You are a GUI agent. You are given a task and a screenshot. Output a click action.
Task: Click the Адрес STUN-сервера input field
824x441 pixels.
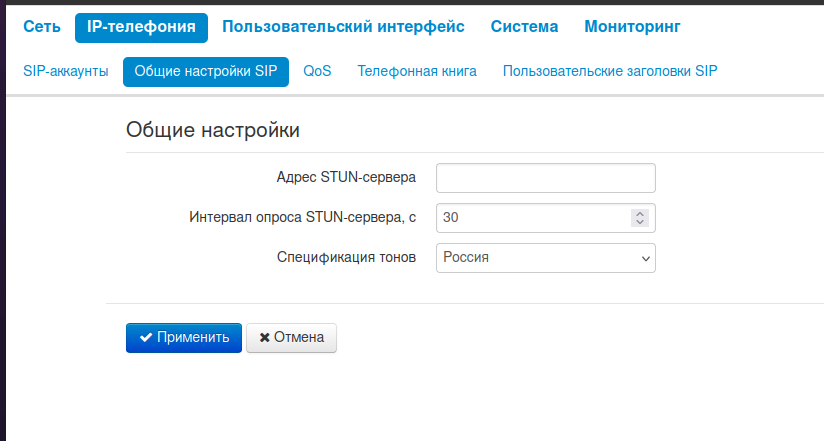[546, 178]
